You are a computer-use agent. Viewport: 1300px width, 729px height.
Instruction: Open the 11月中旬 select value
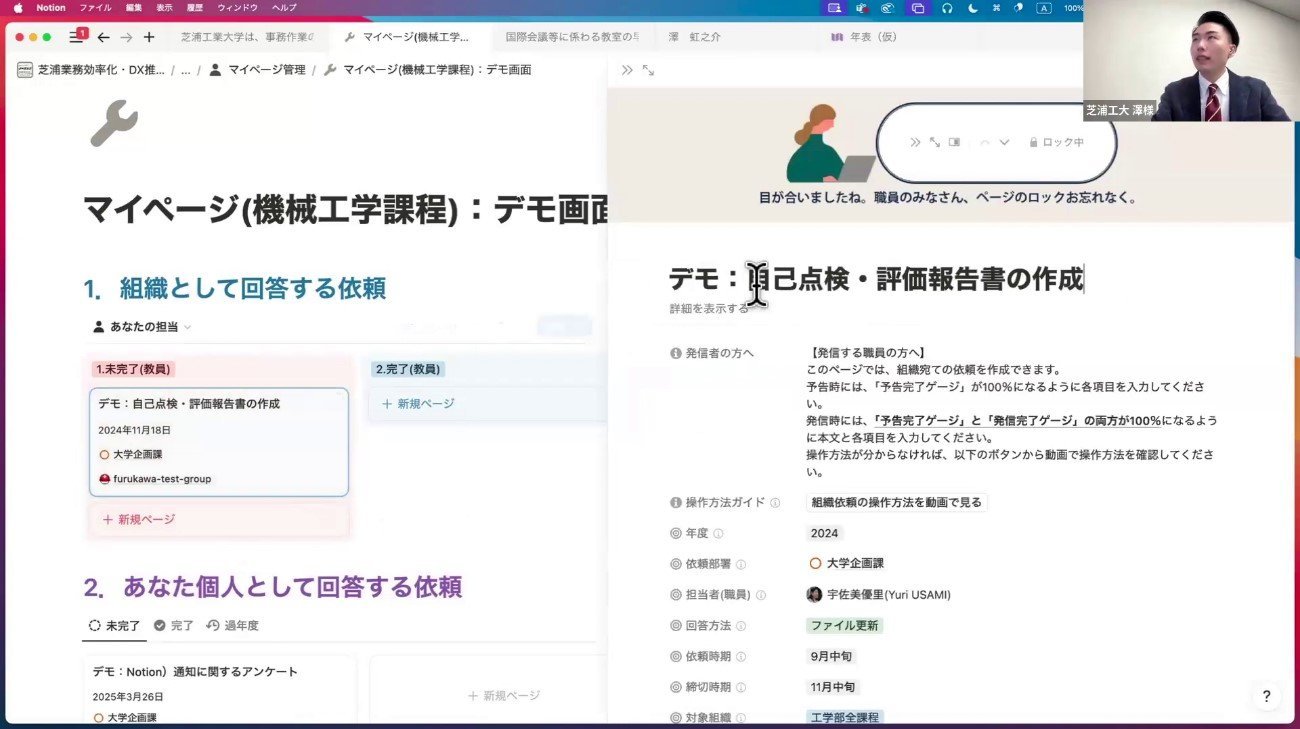[834, 688]
